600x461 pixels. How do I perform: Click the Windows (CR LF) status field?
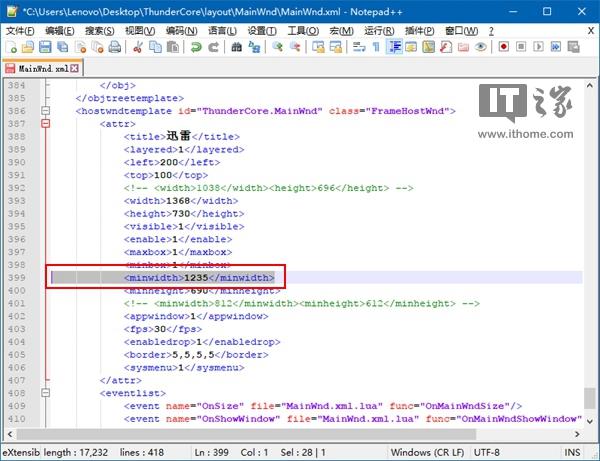coord(427,452)
